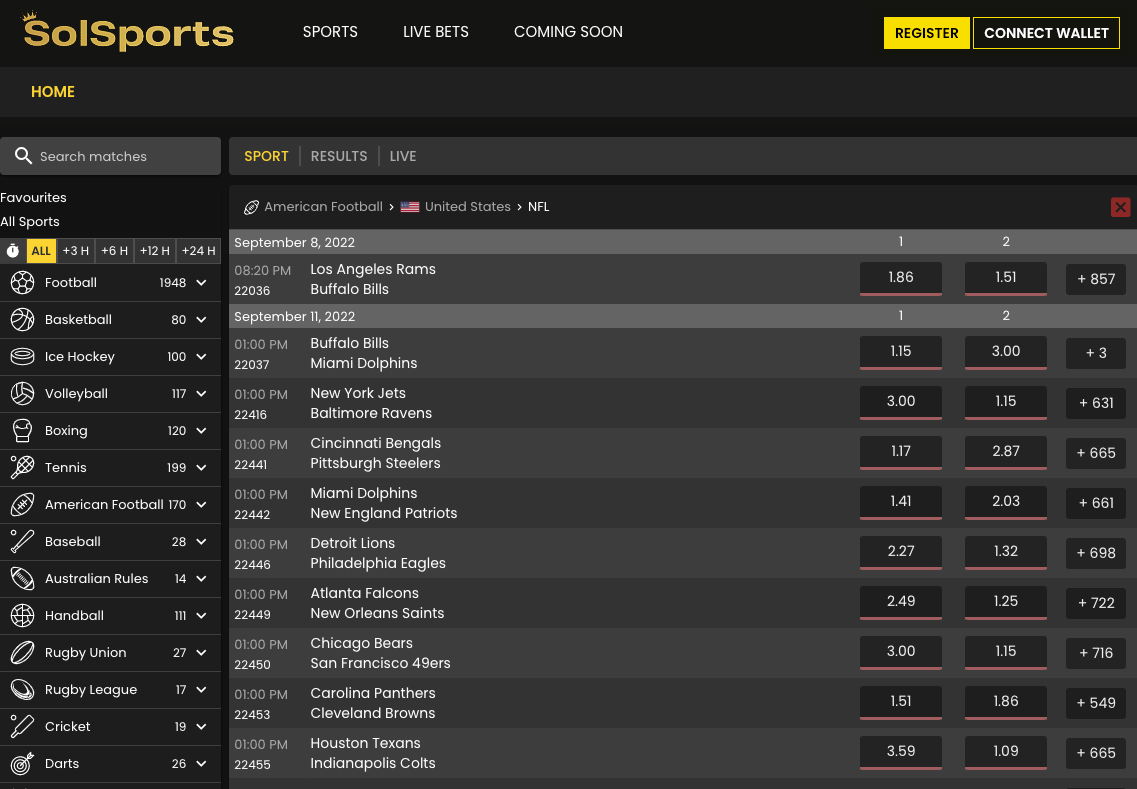Click American Football in breadcrumb
Viewport: 1137px width, 789px height.
323,207
